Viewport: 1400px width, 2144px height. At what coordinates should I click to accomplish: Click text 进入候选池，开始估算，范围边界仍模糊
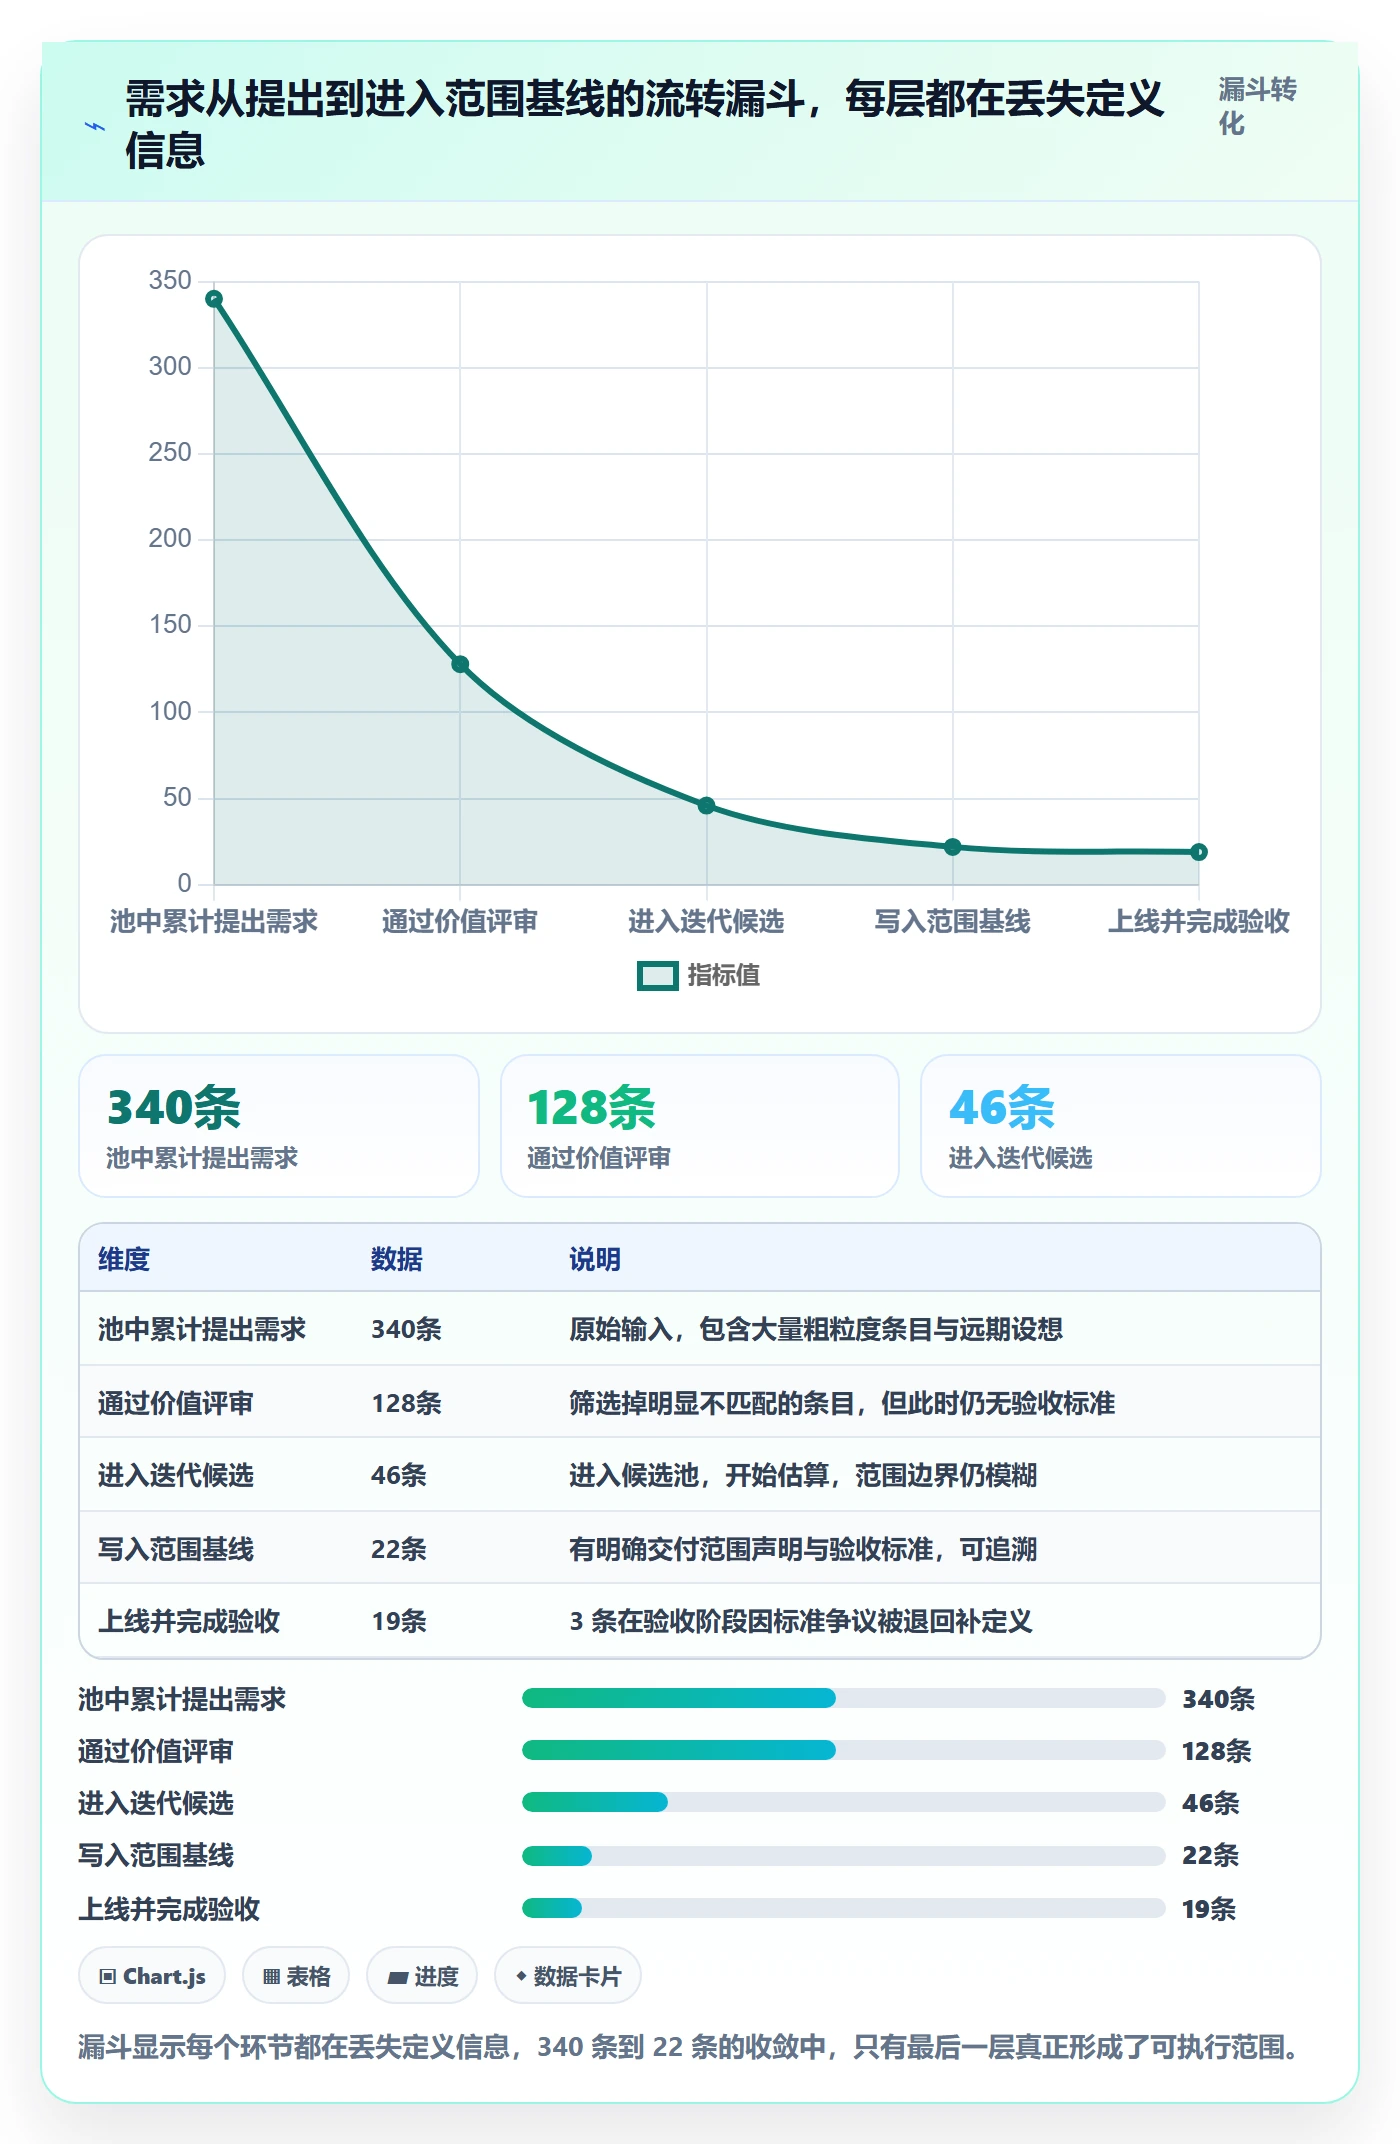803,1475
